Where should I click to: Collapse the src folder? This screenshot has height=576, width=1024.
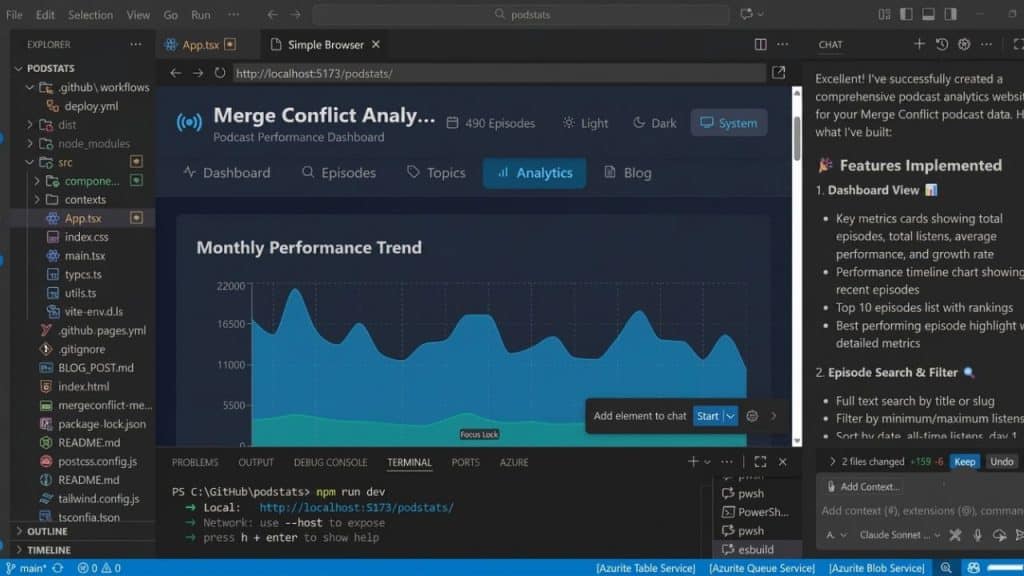(29, 162)
